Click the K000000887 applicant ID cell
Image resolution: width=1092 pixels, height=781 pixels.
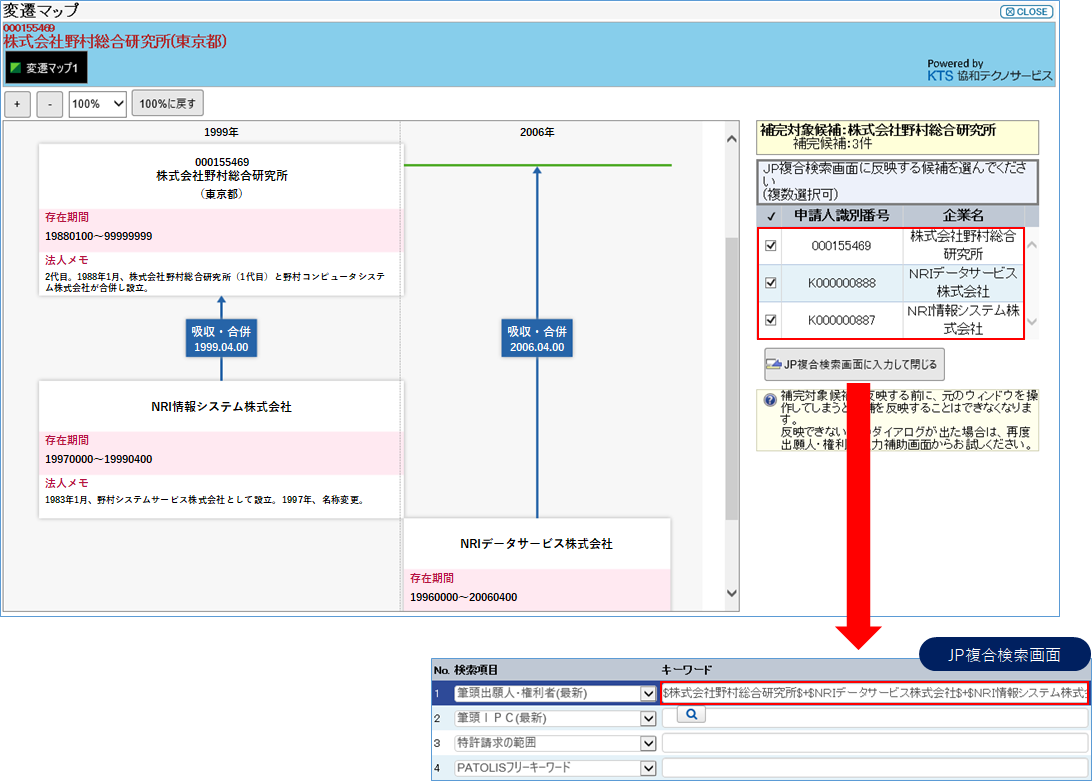841,320
